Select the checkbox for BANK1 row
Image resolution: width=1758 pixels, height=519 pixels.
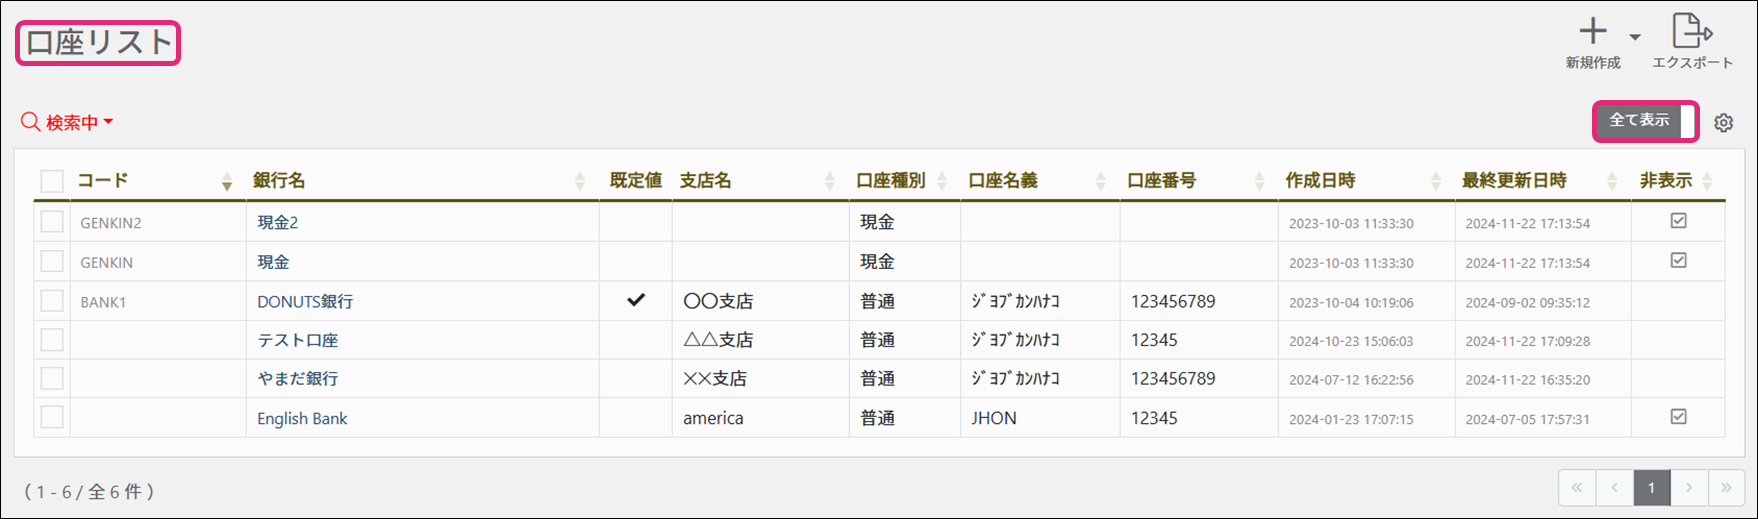[52, 301]
